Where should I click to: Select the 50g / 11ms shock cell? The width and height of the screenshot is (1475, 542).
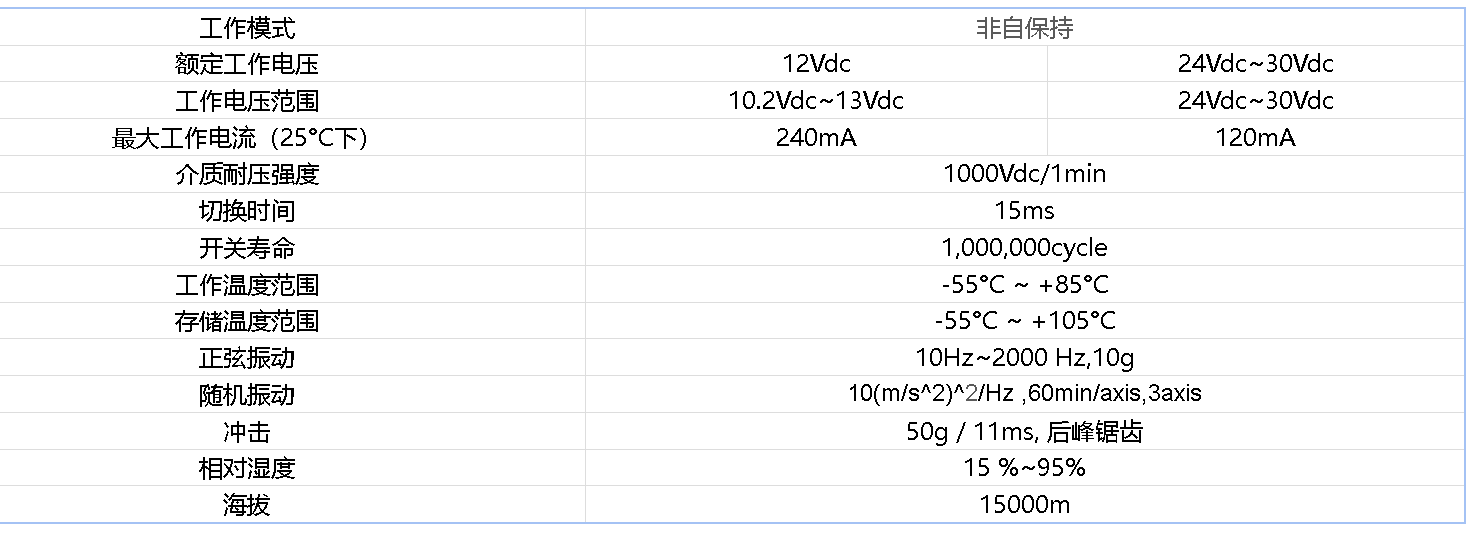[x=1025, y=431]
